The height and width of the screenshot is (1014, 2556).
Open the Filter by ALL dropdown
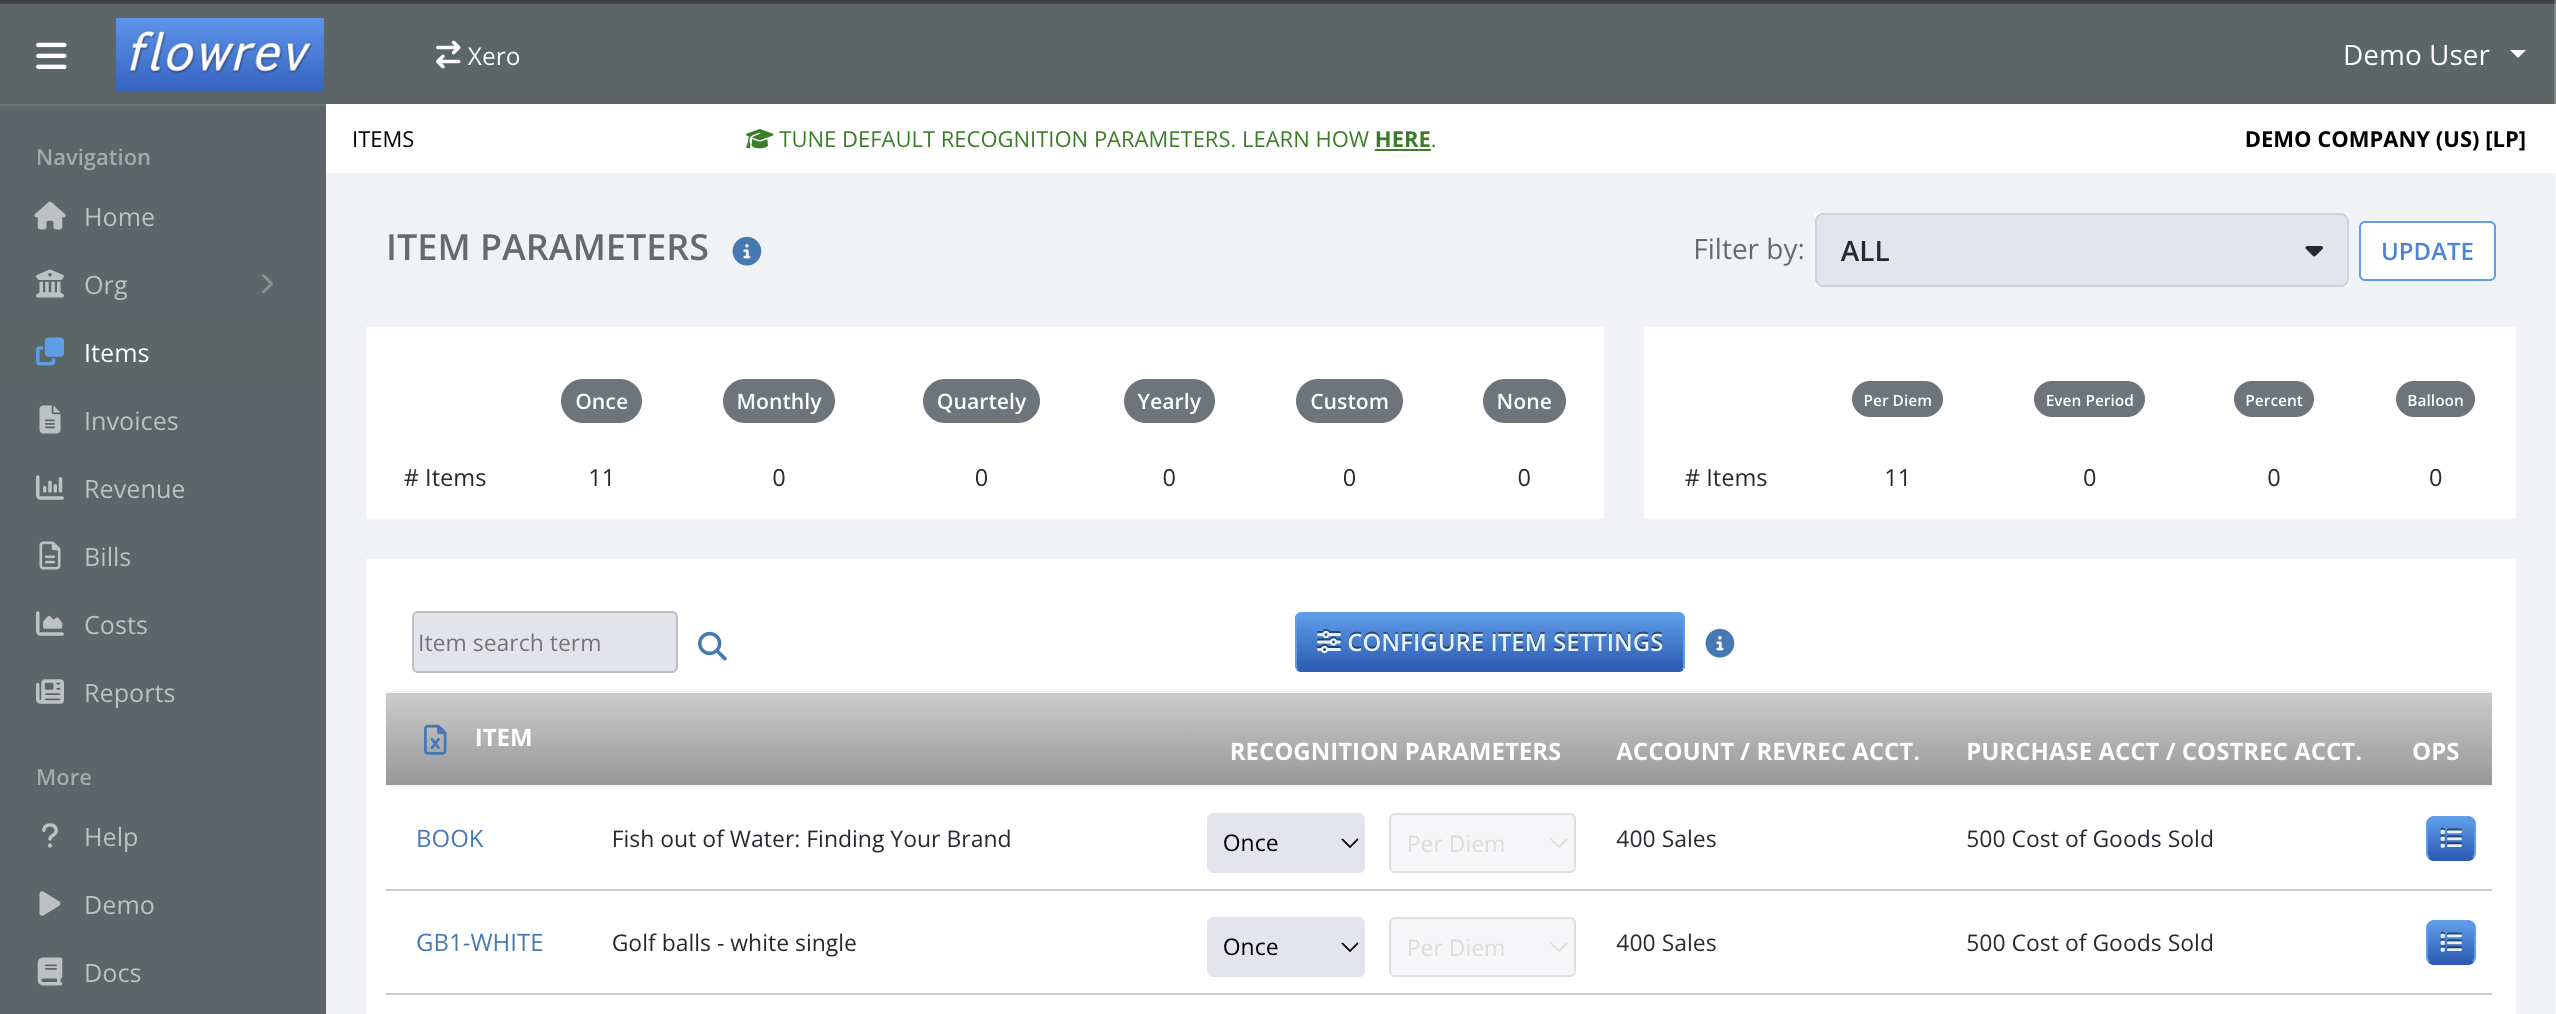[2081, 250]
